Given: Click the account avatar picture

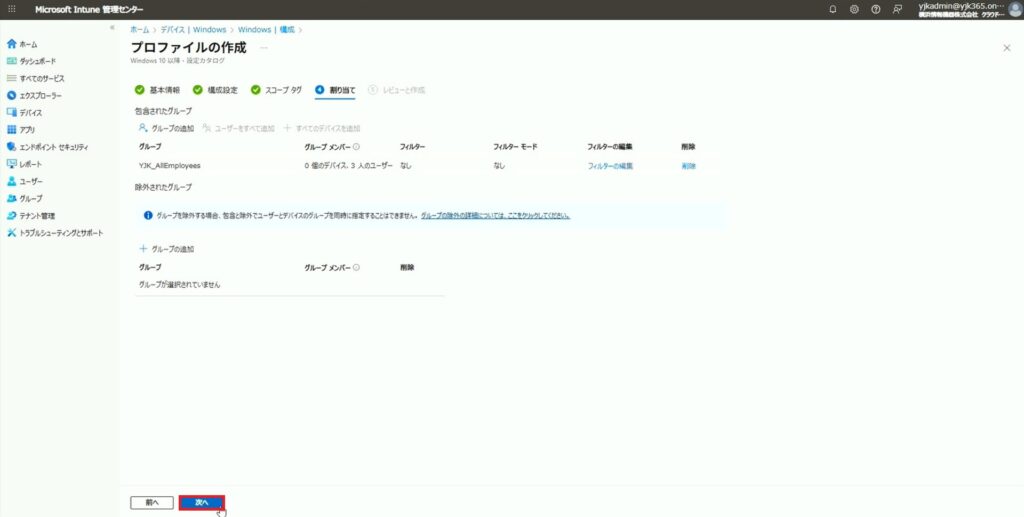Looking at the screenshot, I should (x=1014, y=9).
